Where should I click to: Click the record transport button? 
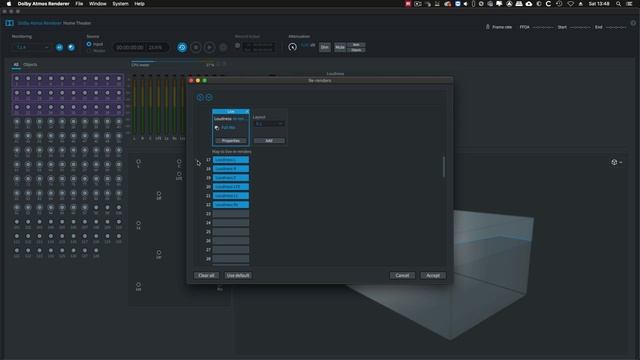[223, 47]
